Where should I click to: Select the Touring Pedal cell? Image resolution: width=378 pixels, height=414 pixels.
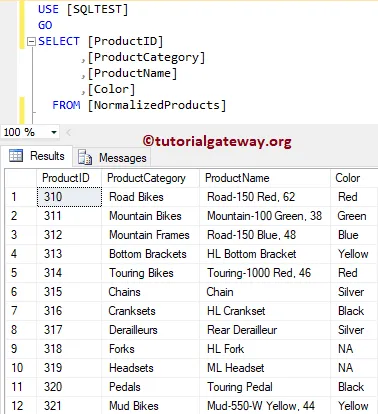coord(265,387)
